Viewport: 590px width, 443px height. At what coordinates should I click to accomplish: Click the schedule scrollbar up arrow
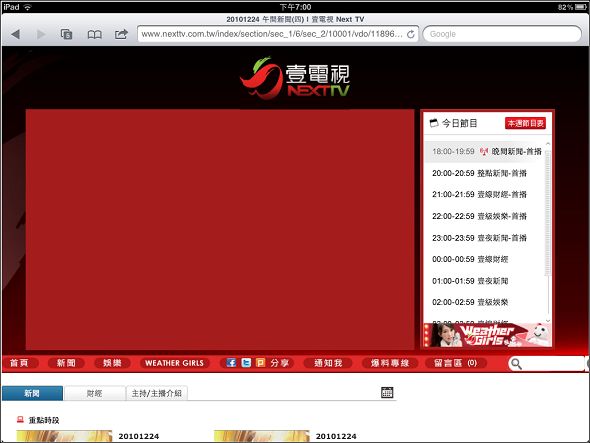click(548, 144)
